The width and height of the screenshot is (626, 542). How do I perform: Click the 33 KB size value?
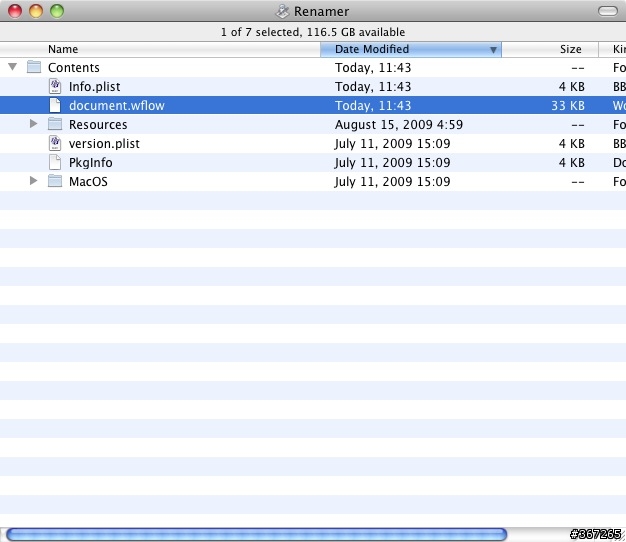tap(568, 105)
